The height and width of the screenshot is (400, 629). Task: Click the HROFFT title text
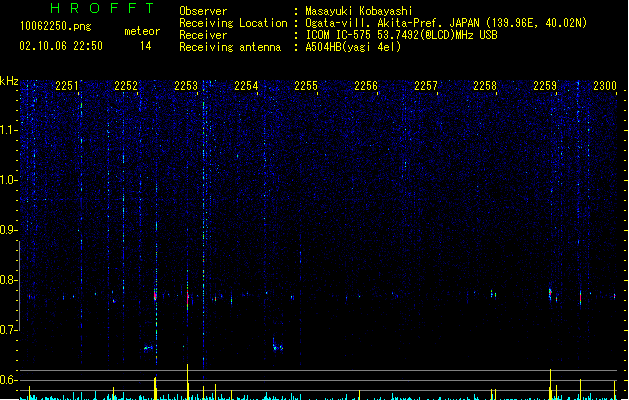tap(103, 8)
